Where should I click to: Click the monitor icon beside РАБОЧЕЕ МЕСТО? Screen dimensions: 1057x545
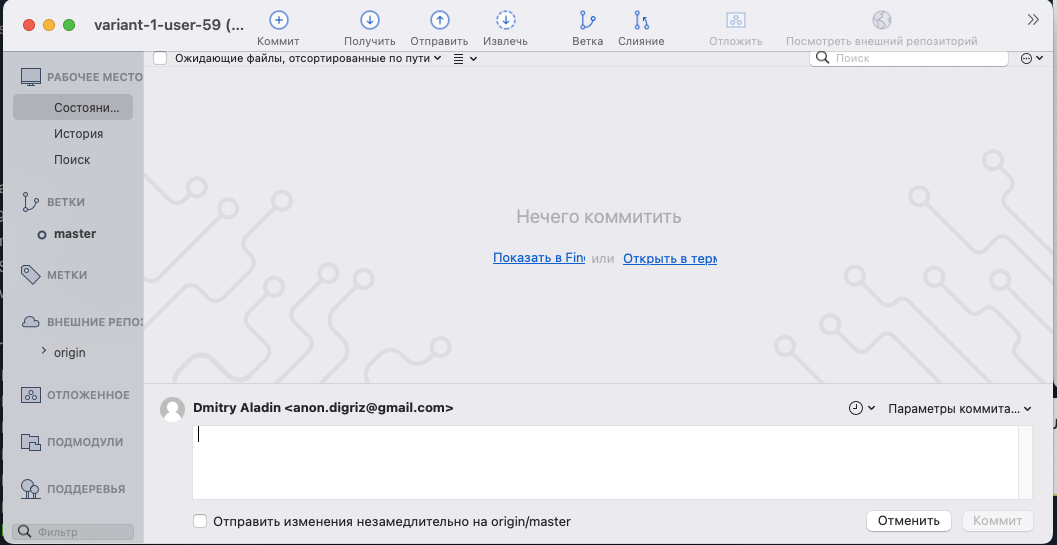(30, 77)
